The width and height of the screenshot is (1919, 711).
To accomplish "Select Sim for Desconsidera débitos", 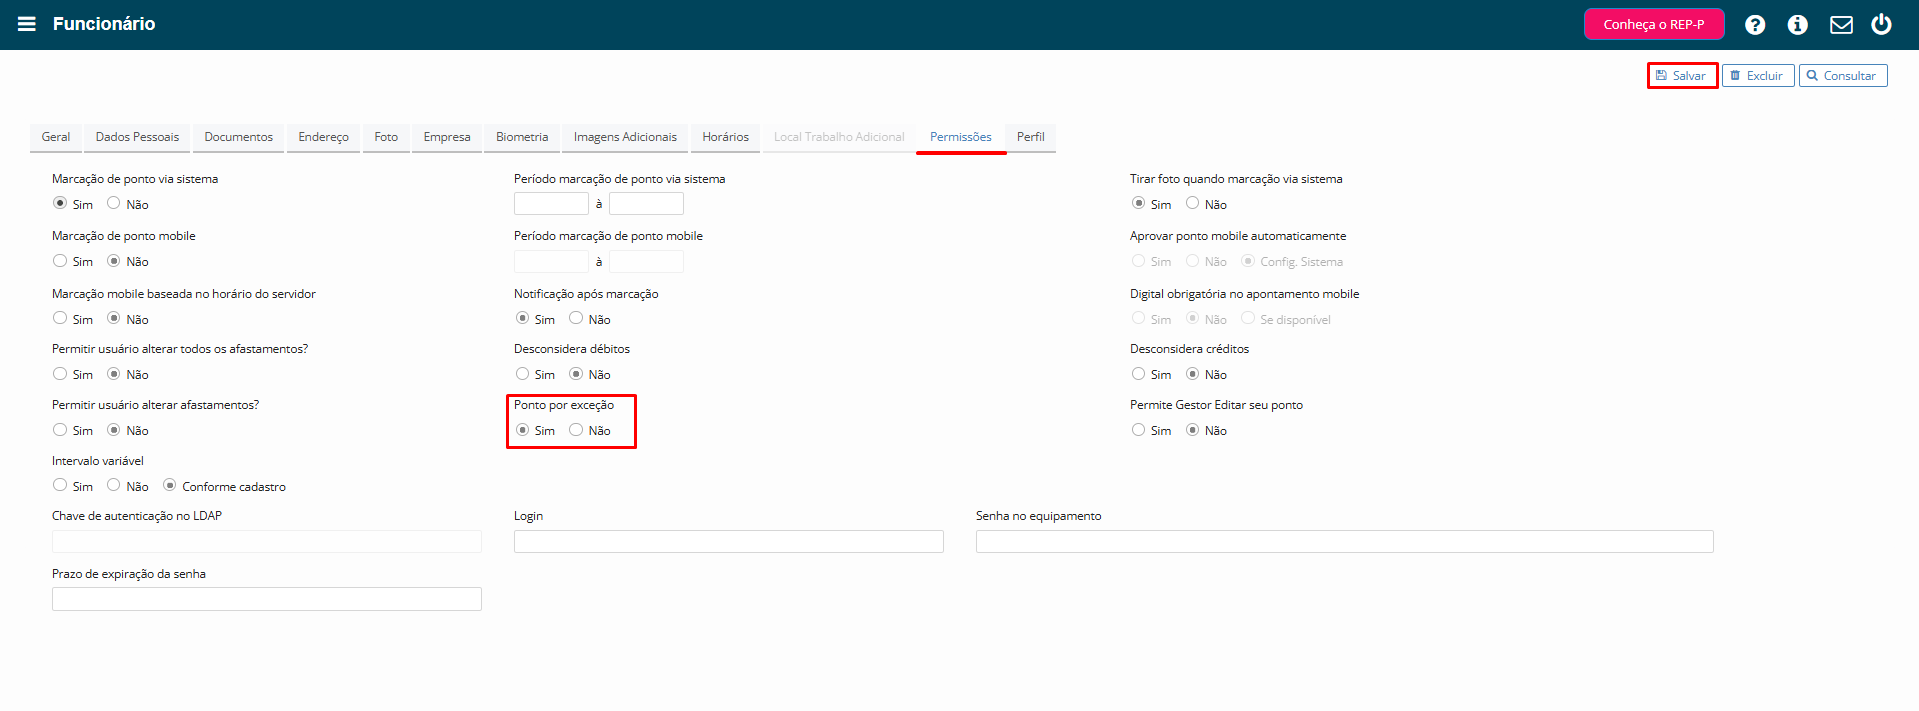I will click(x=522, y=374).
